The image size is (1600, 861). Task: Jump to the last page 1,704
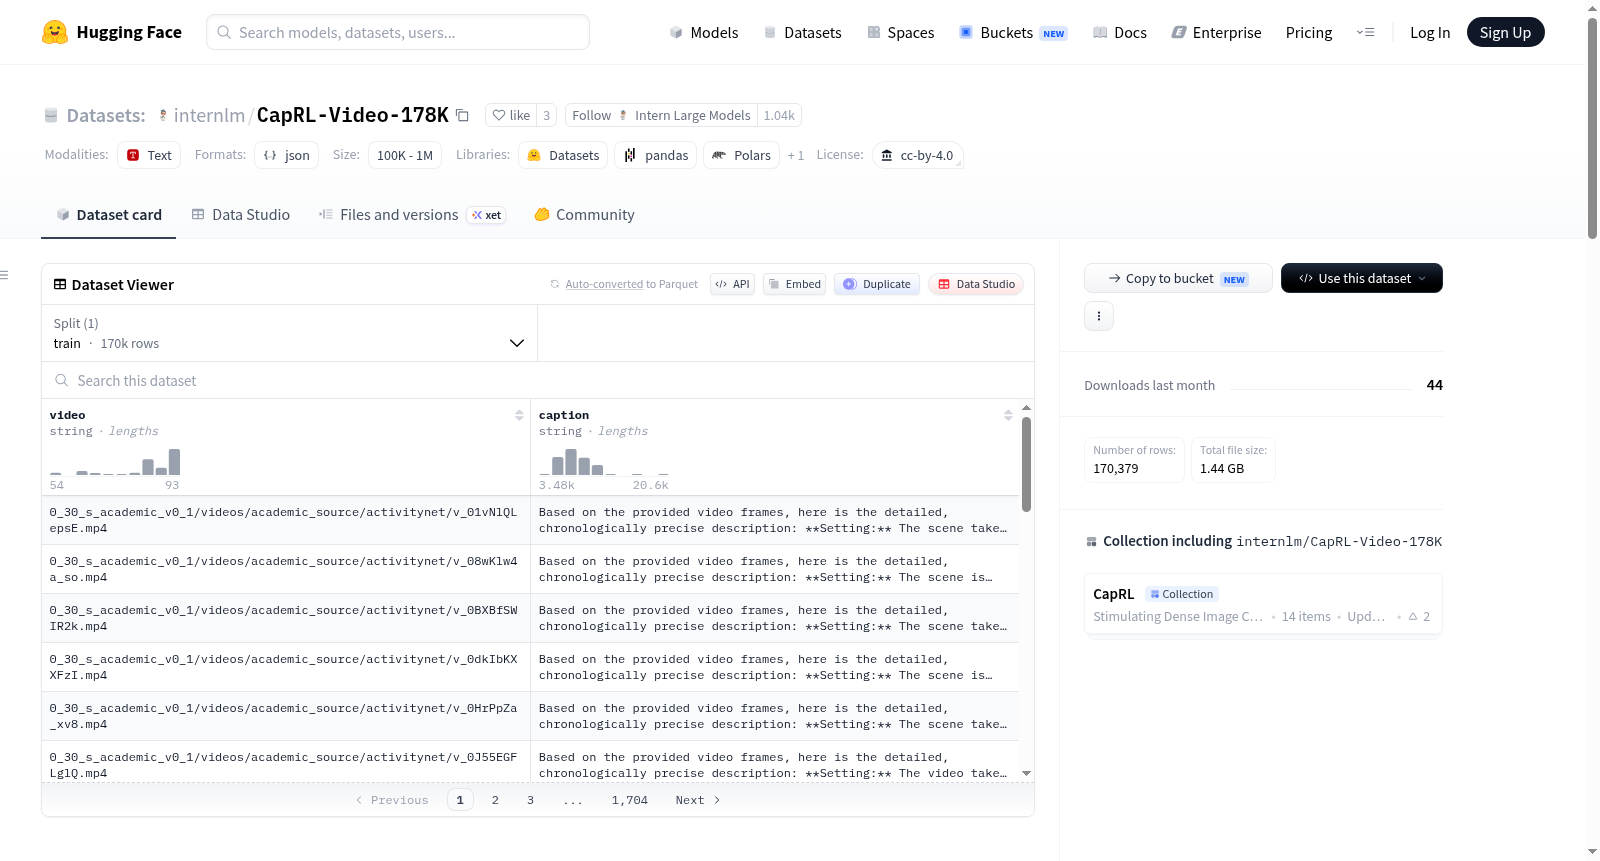630,800
